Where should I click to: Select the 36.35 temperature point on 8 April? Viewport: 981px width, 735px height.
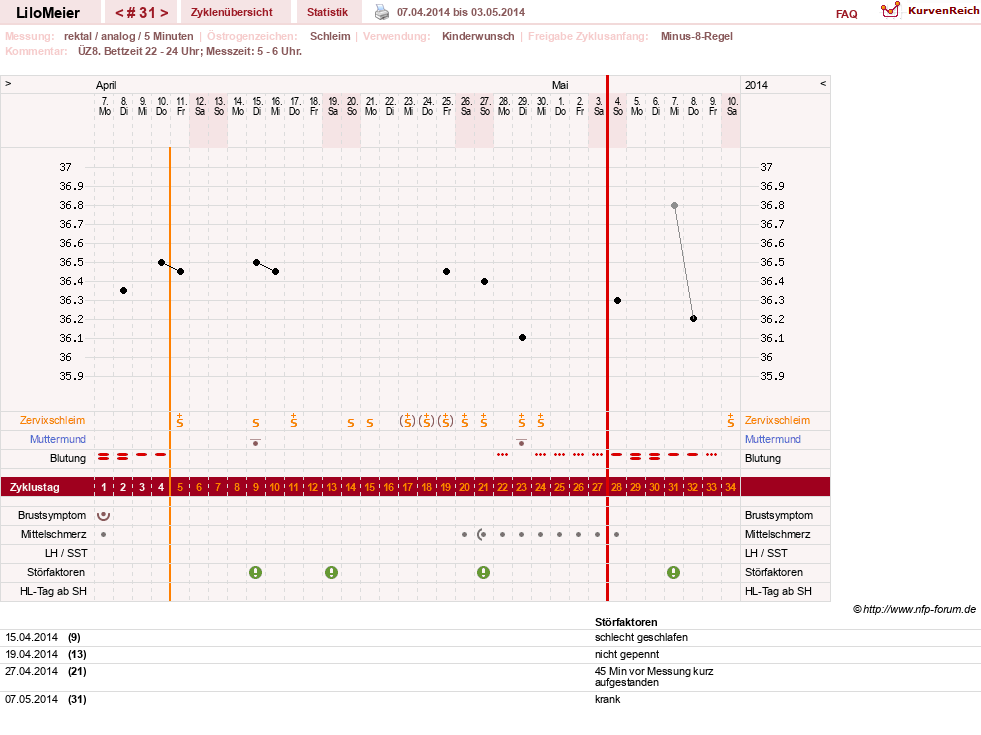[x=123, y=290]
